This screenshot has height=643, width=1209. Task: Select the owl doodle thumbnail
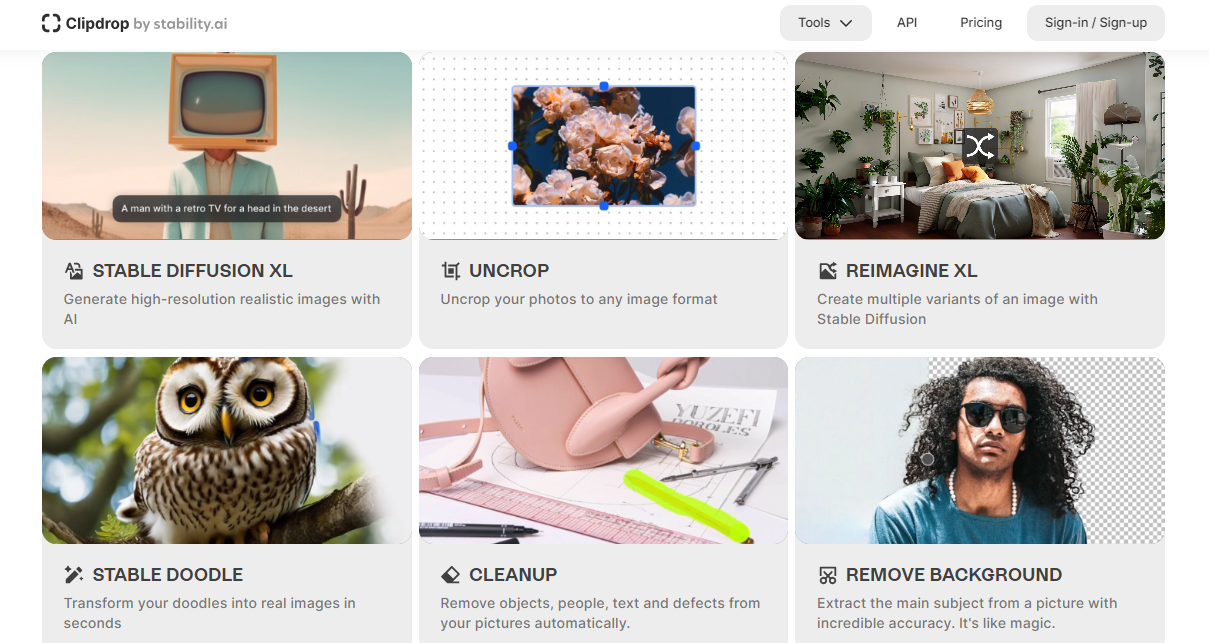click(x=227, y=451)
